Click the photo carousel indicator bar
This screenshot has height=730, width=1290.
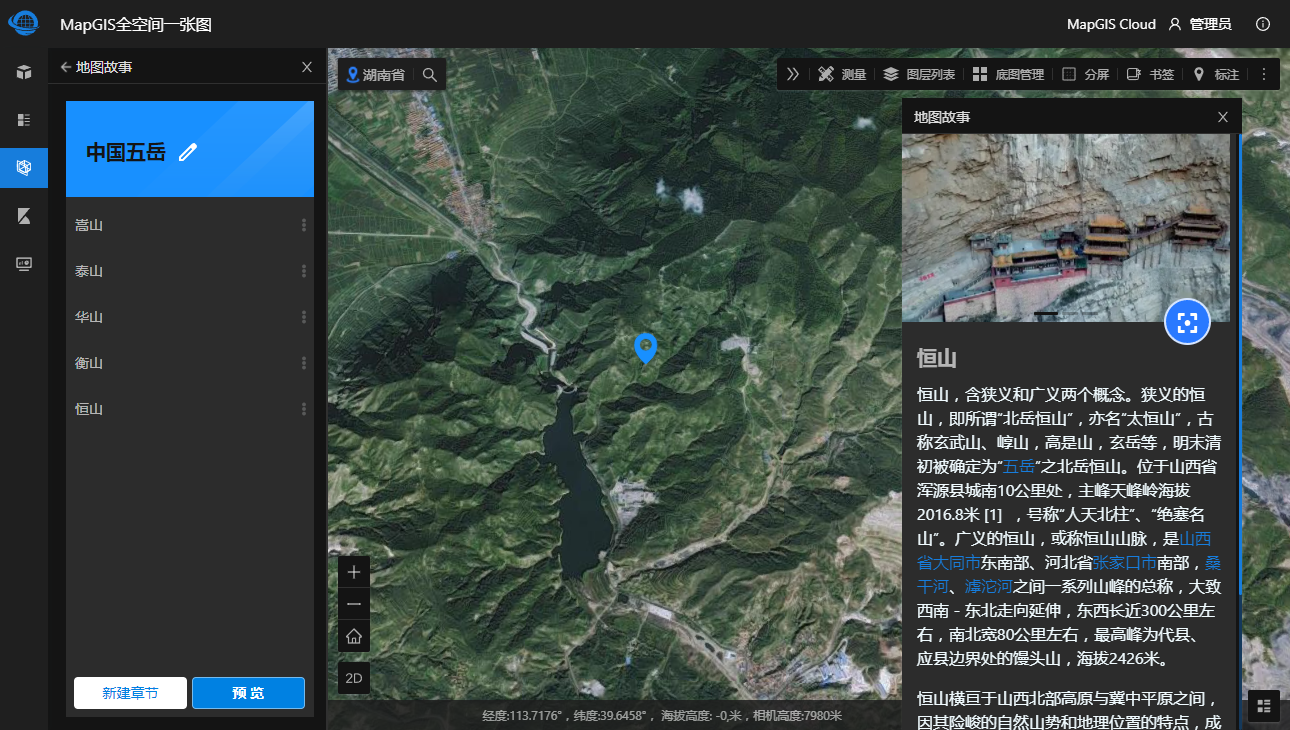1046,313
